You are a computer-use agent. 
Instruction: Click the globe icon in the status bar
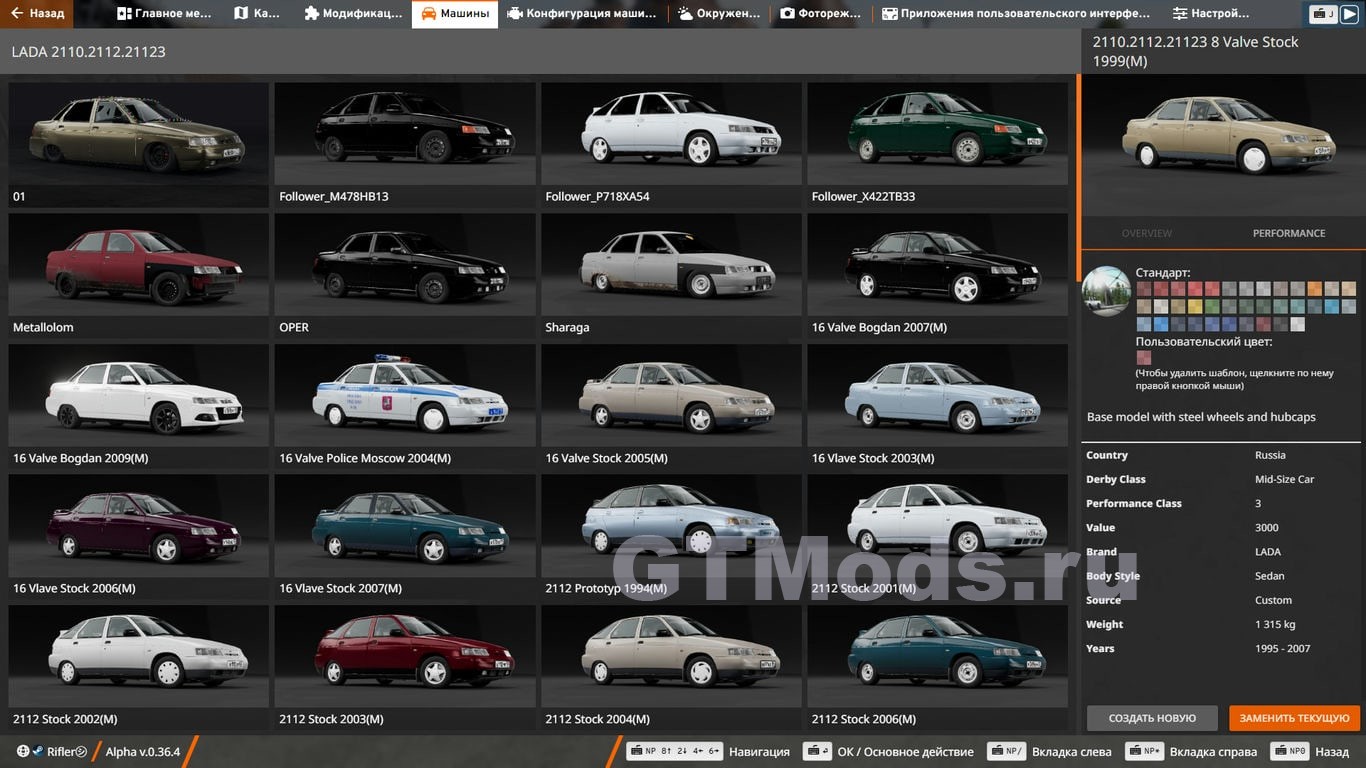(x=22, y=752)
